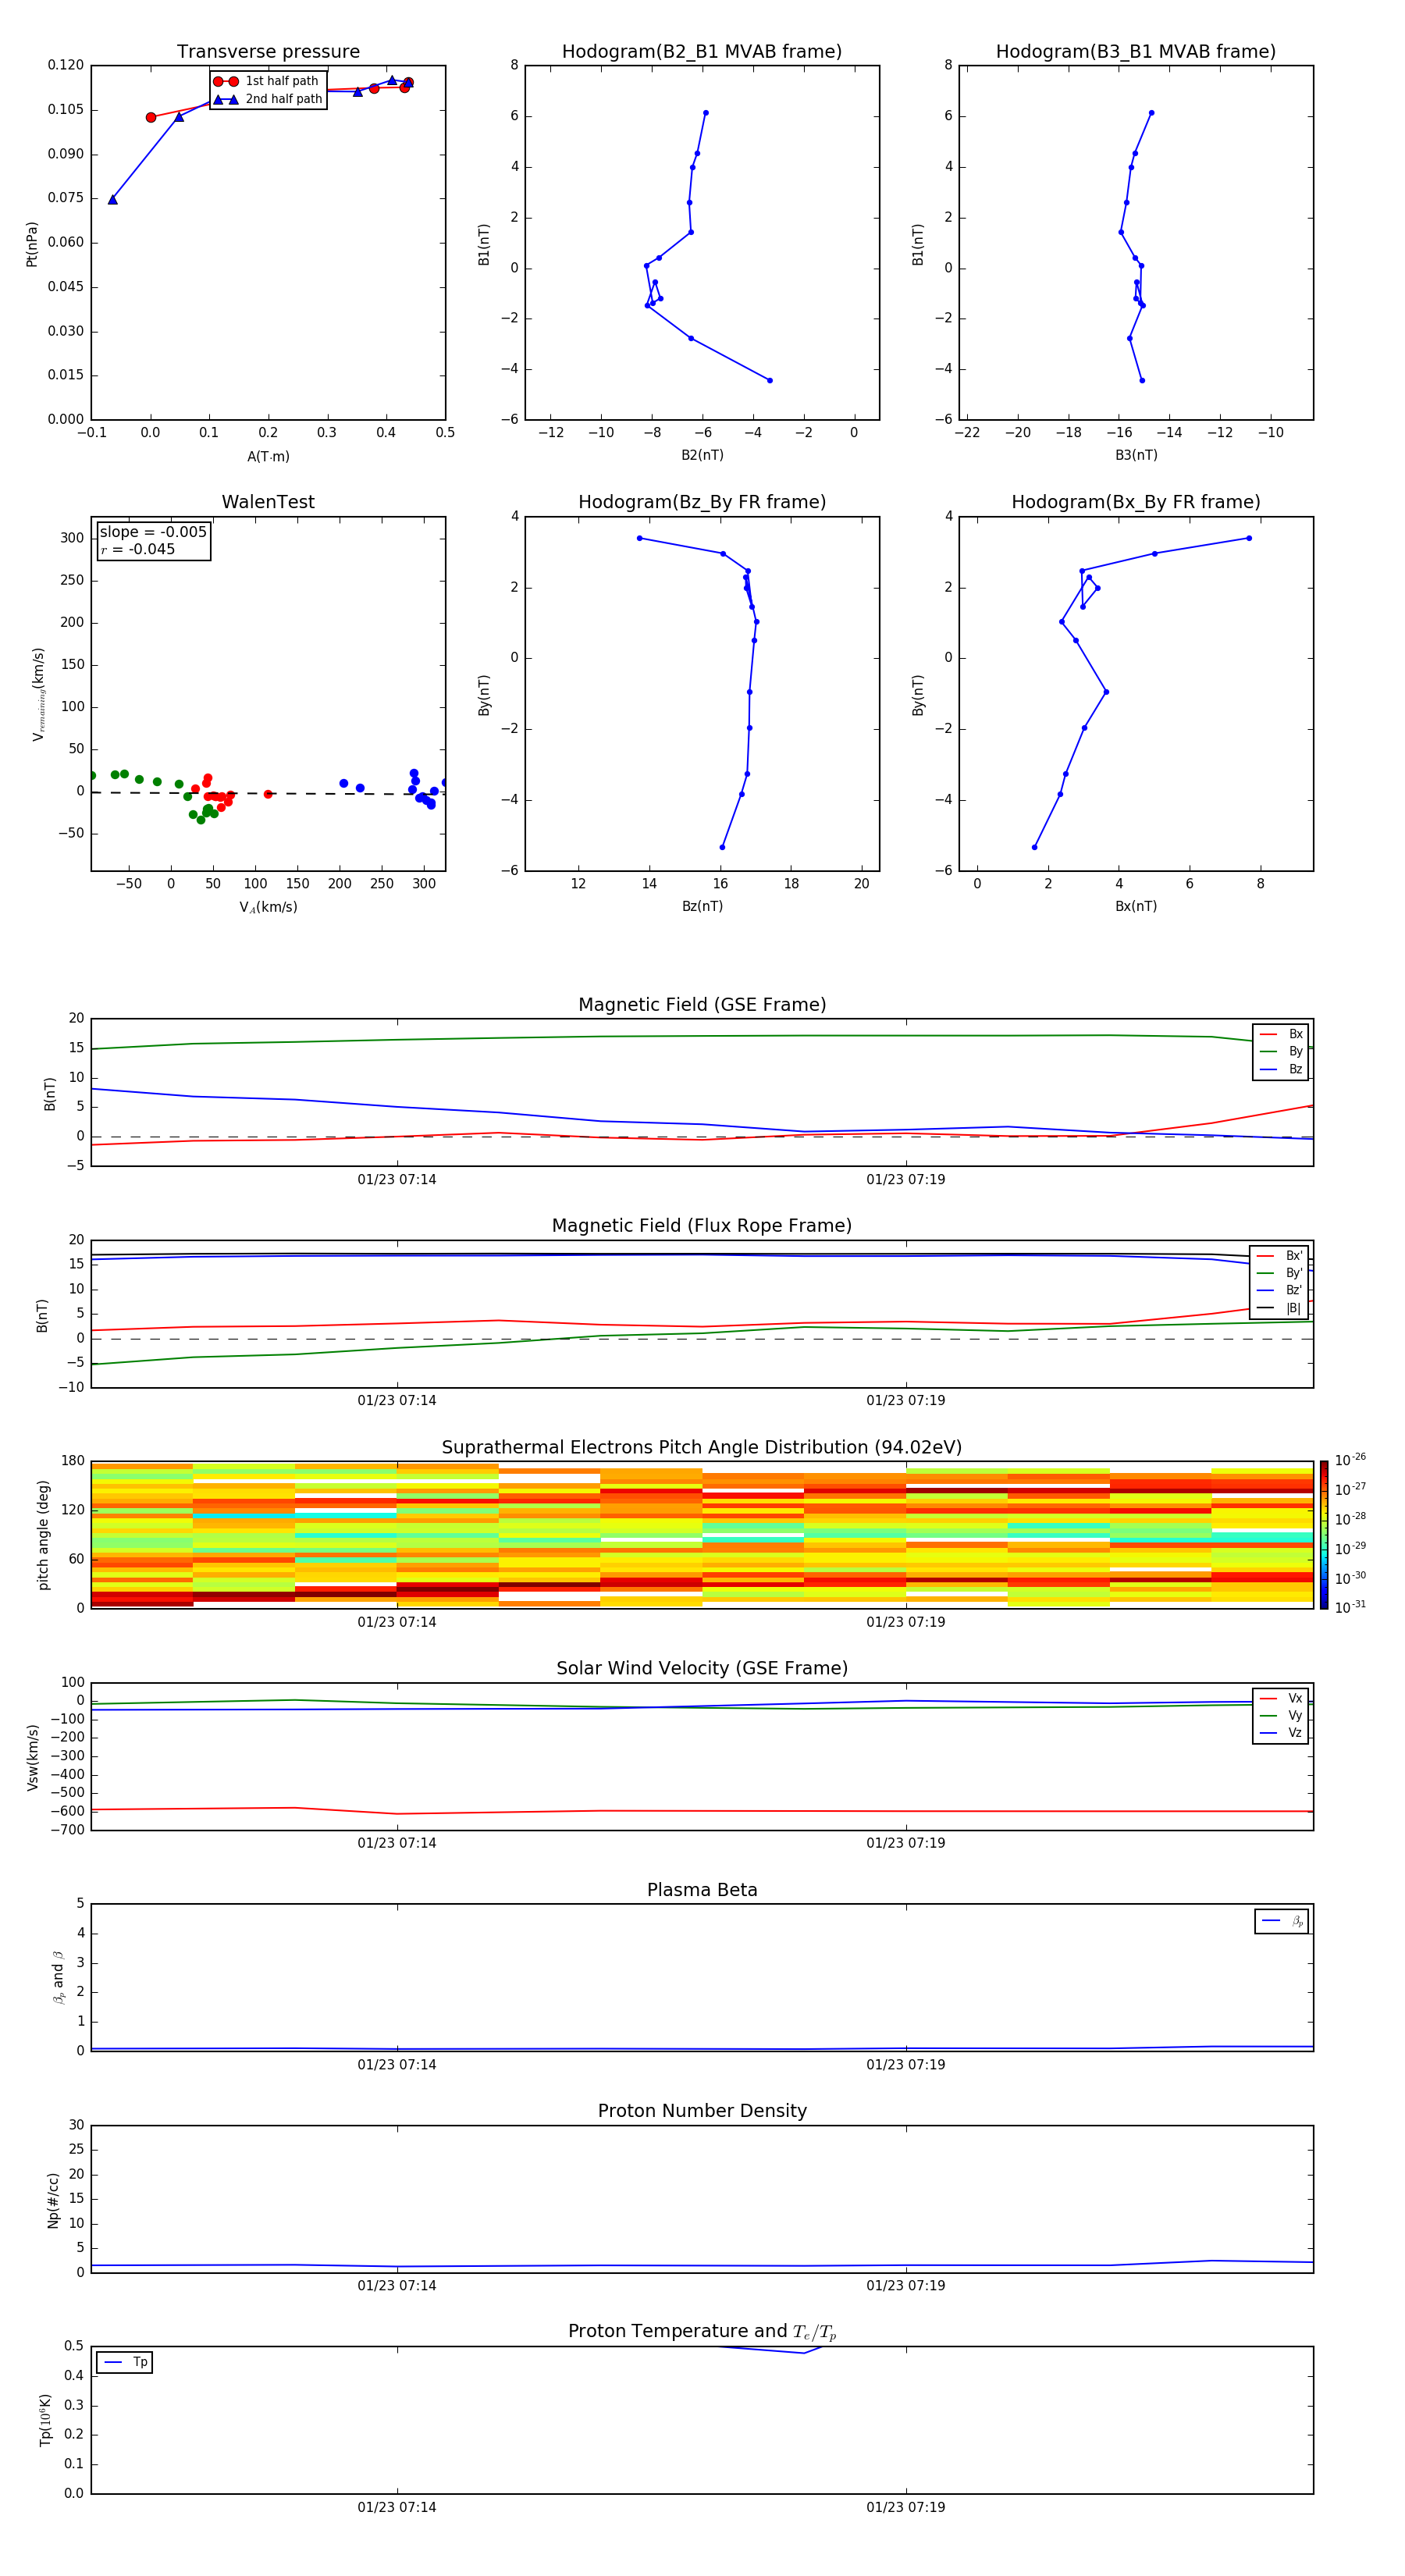Click bottommost point in B2_B1 hodogram
Viewport: 1405px width, 2576px height.
769,380
